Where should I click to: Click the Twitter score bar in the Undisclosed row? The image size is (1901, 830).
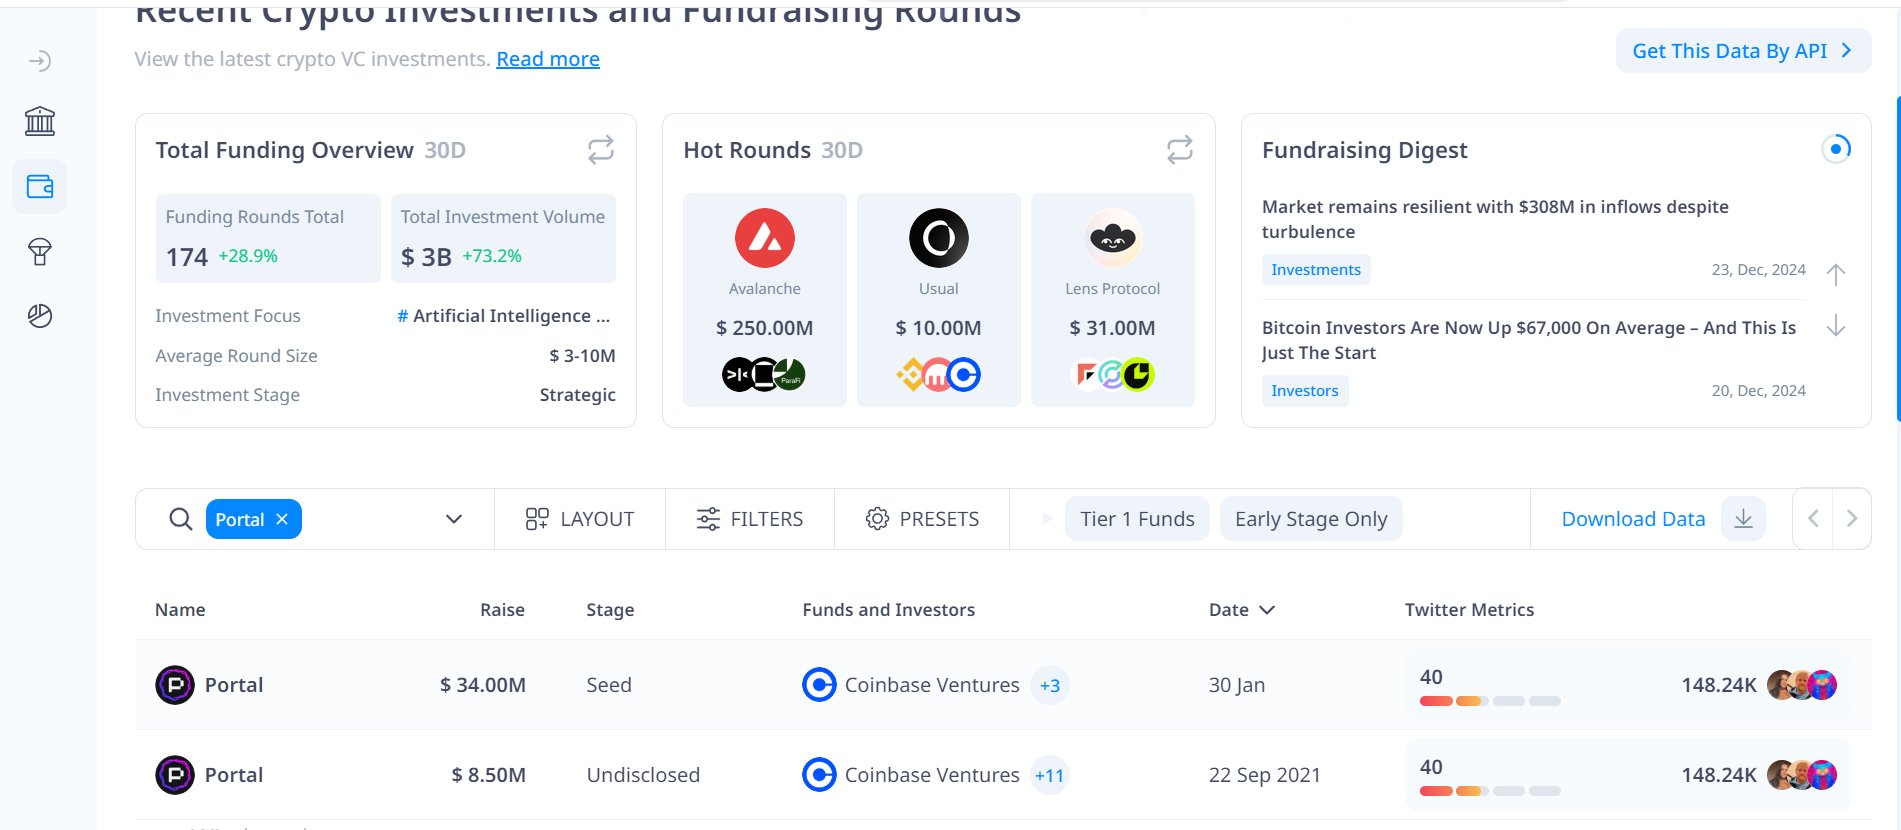point(1490,791)
